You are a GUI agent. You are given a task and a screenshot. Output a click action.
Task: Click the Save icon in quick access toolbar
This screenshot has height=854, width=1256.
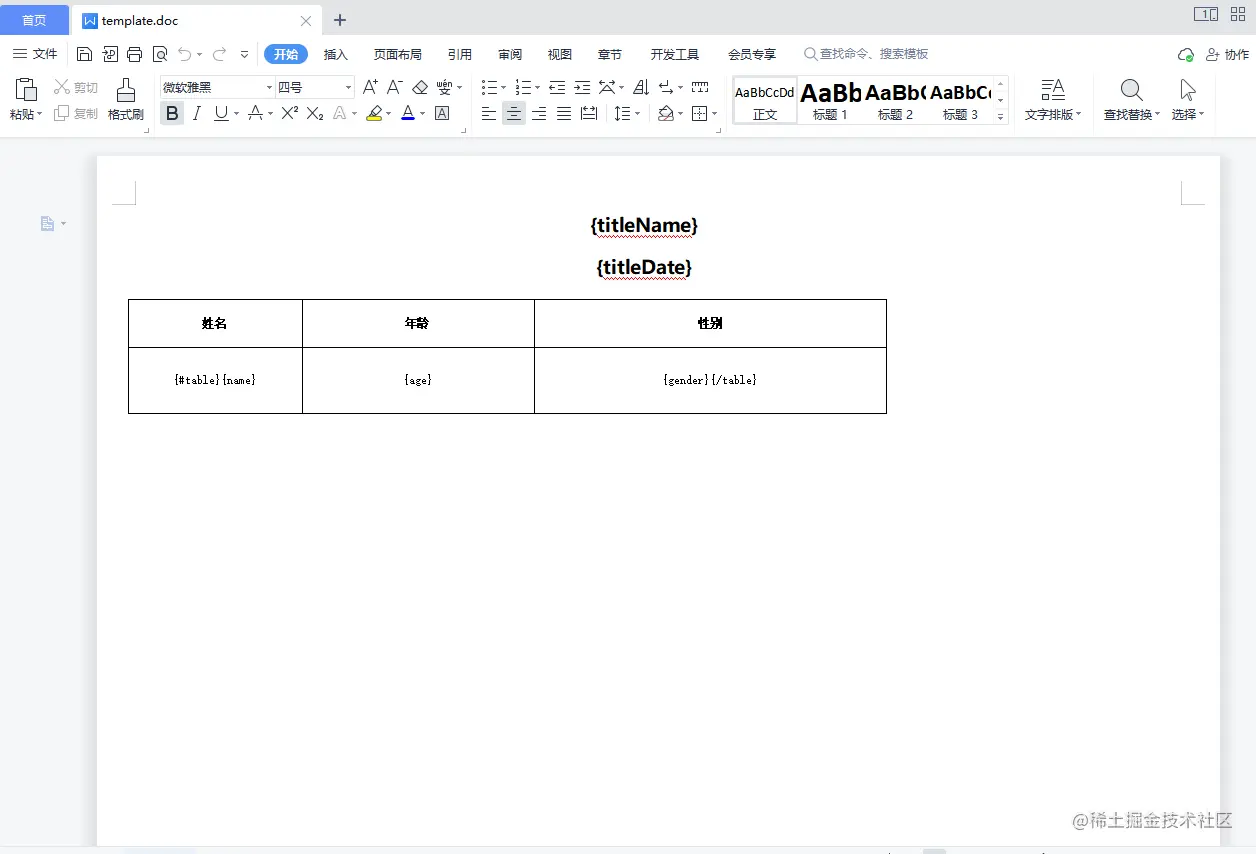[x=85, y=54]
